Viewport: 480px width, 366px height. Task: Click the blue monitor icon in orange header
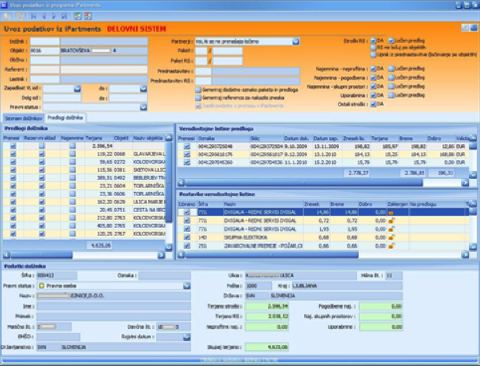[474, 28]
